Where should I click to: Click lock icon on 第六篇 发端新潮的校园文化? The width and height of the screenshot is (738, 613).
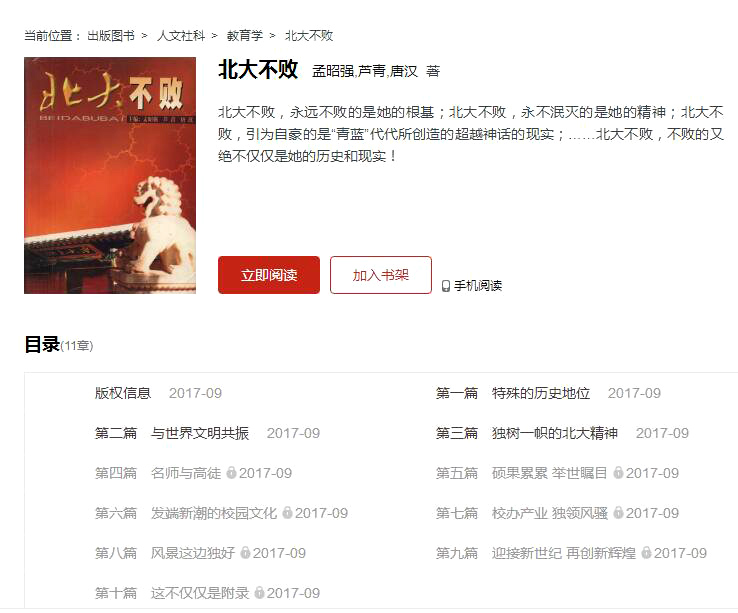[287, 512]
